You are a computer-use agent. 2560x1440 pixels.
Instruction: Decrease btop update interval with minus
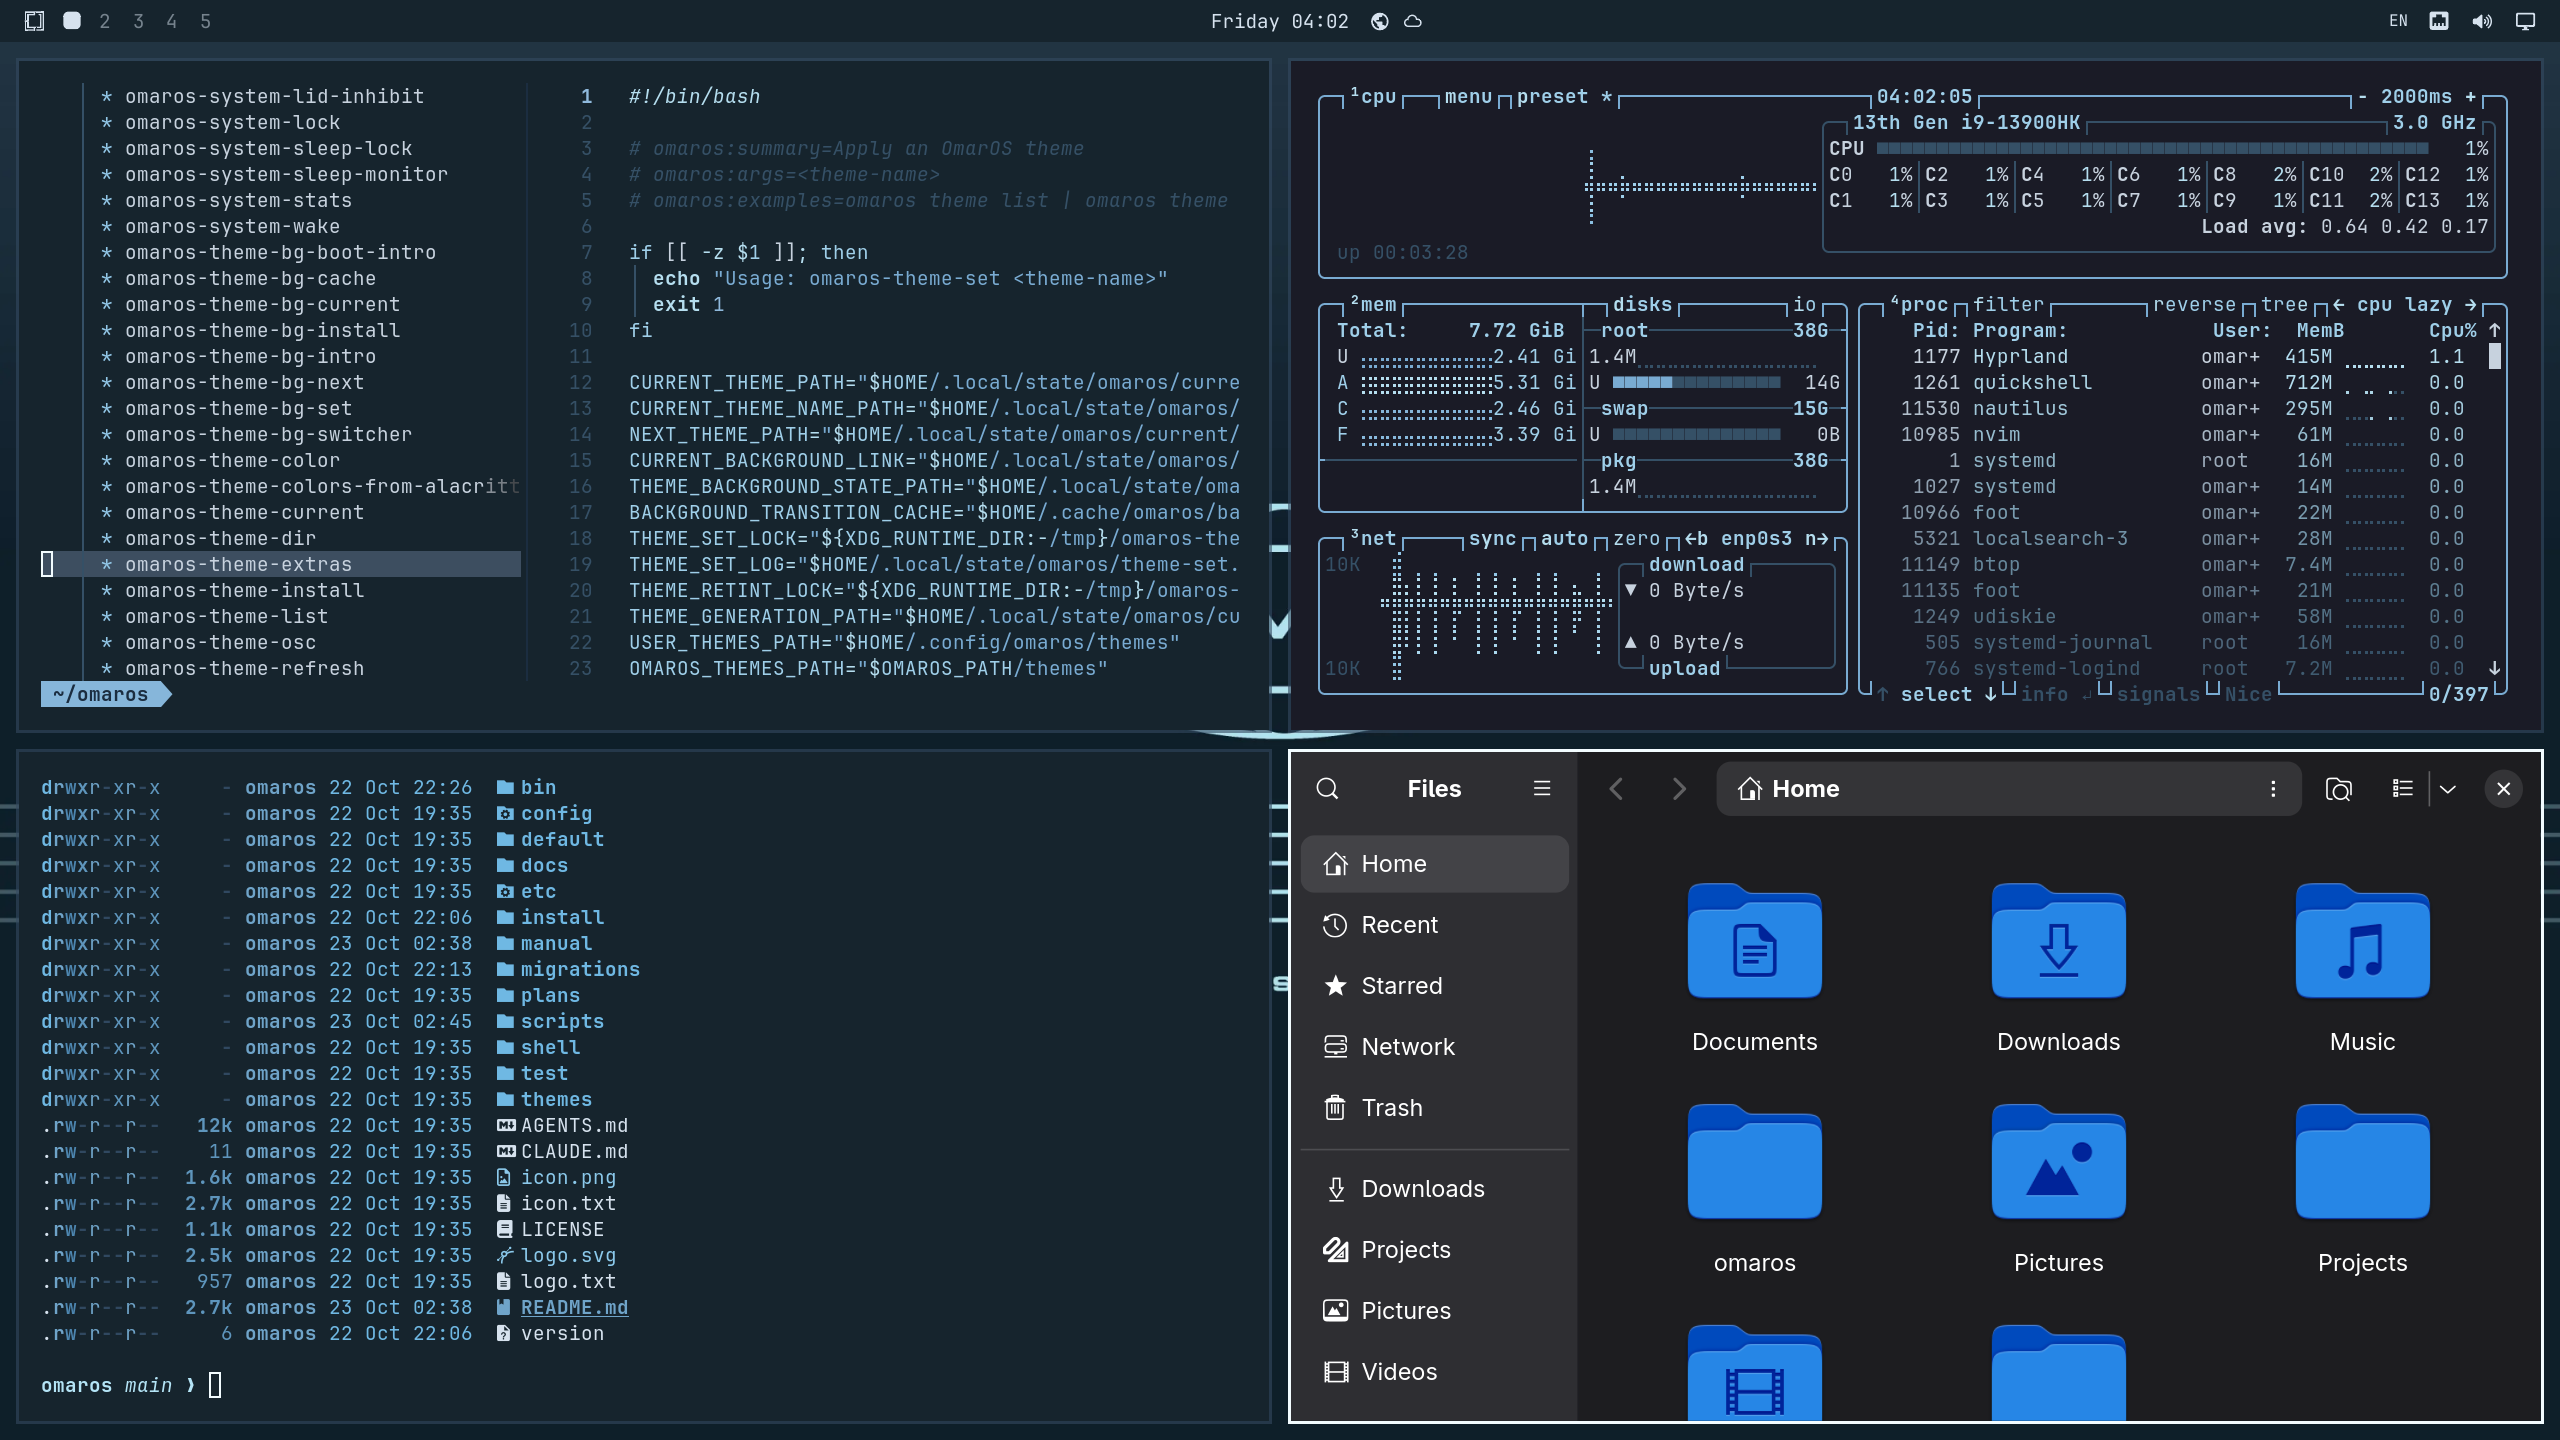tap(2362, 97)
